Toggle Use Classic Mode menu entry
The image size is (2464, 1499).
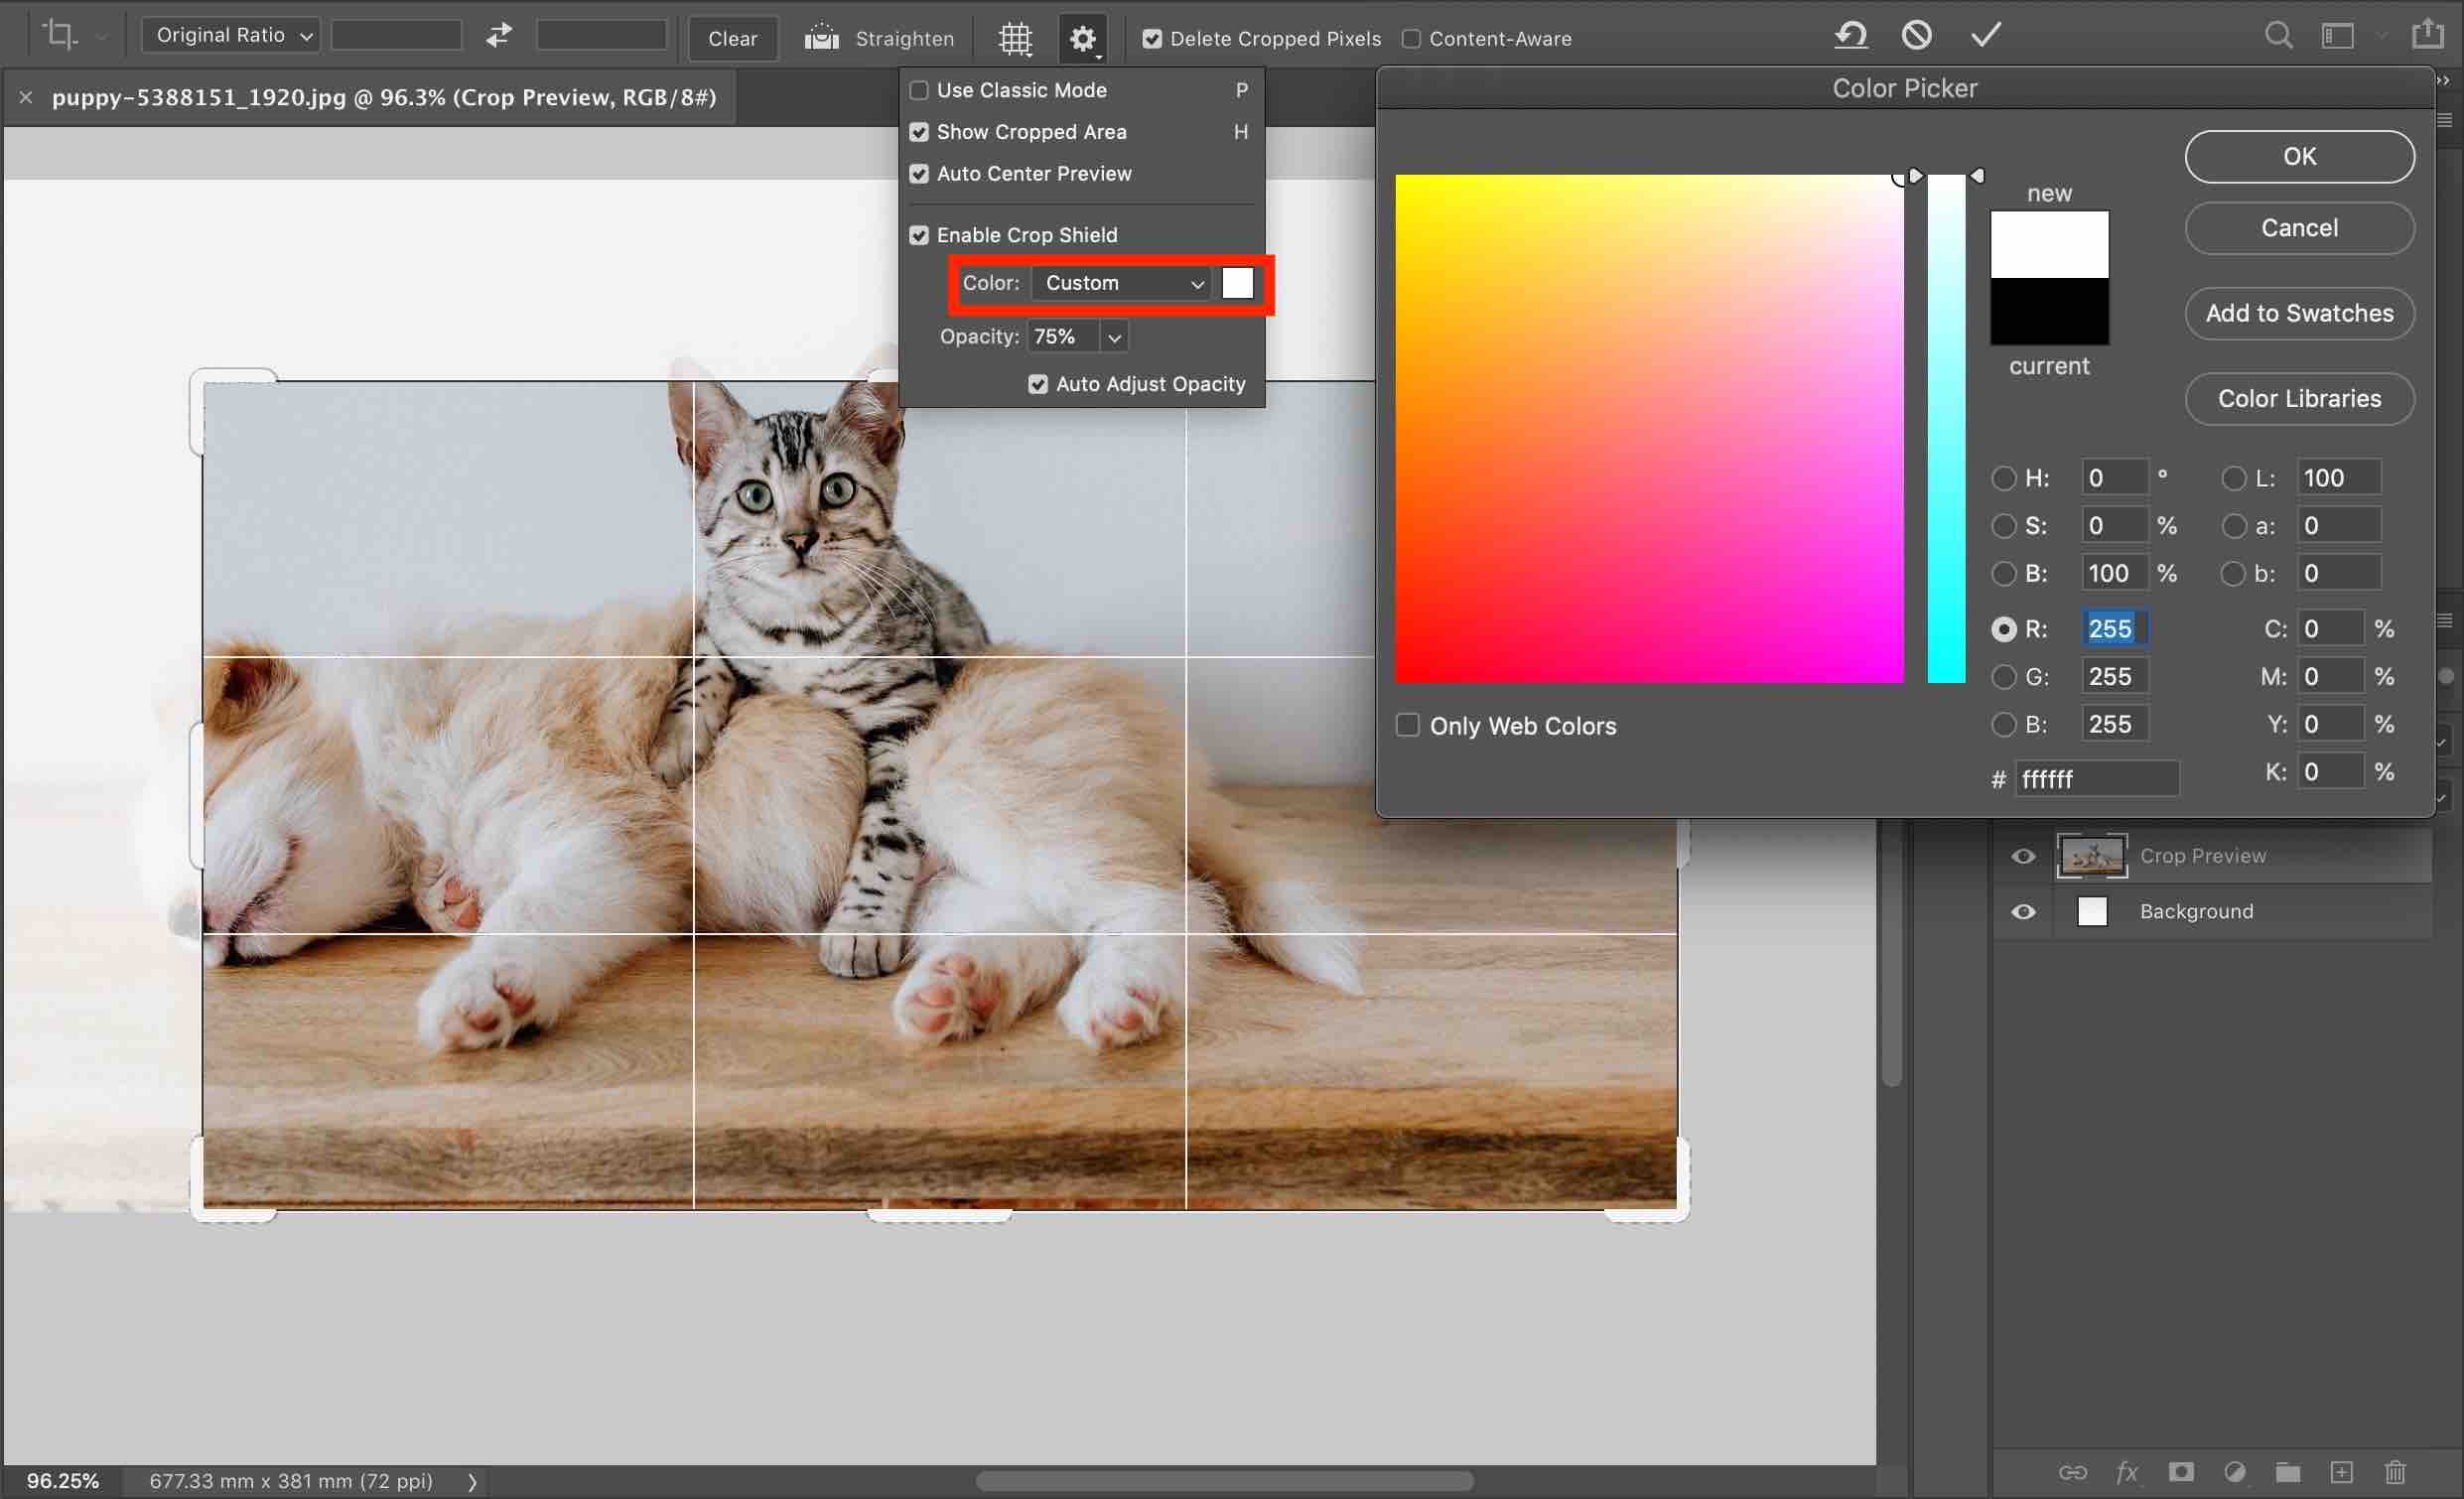click(x=1021, y=90)
